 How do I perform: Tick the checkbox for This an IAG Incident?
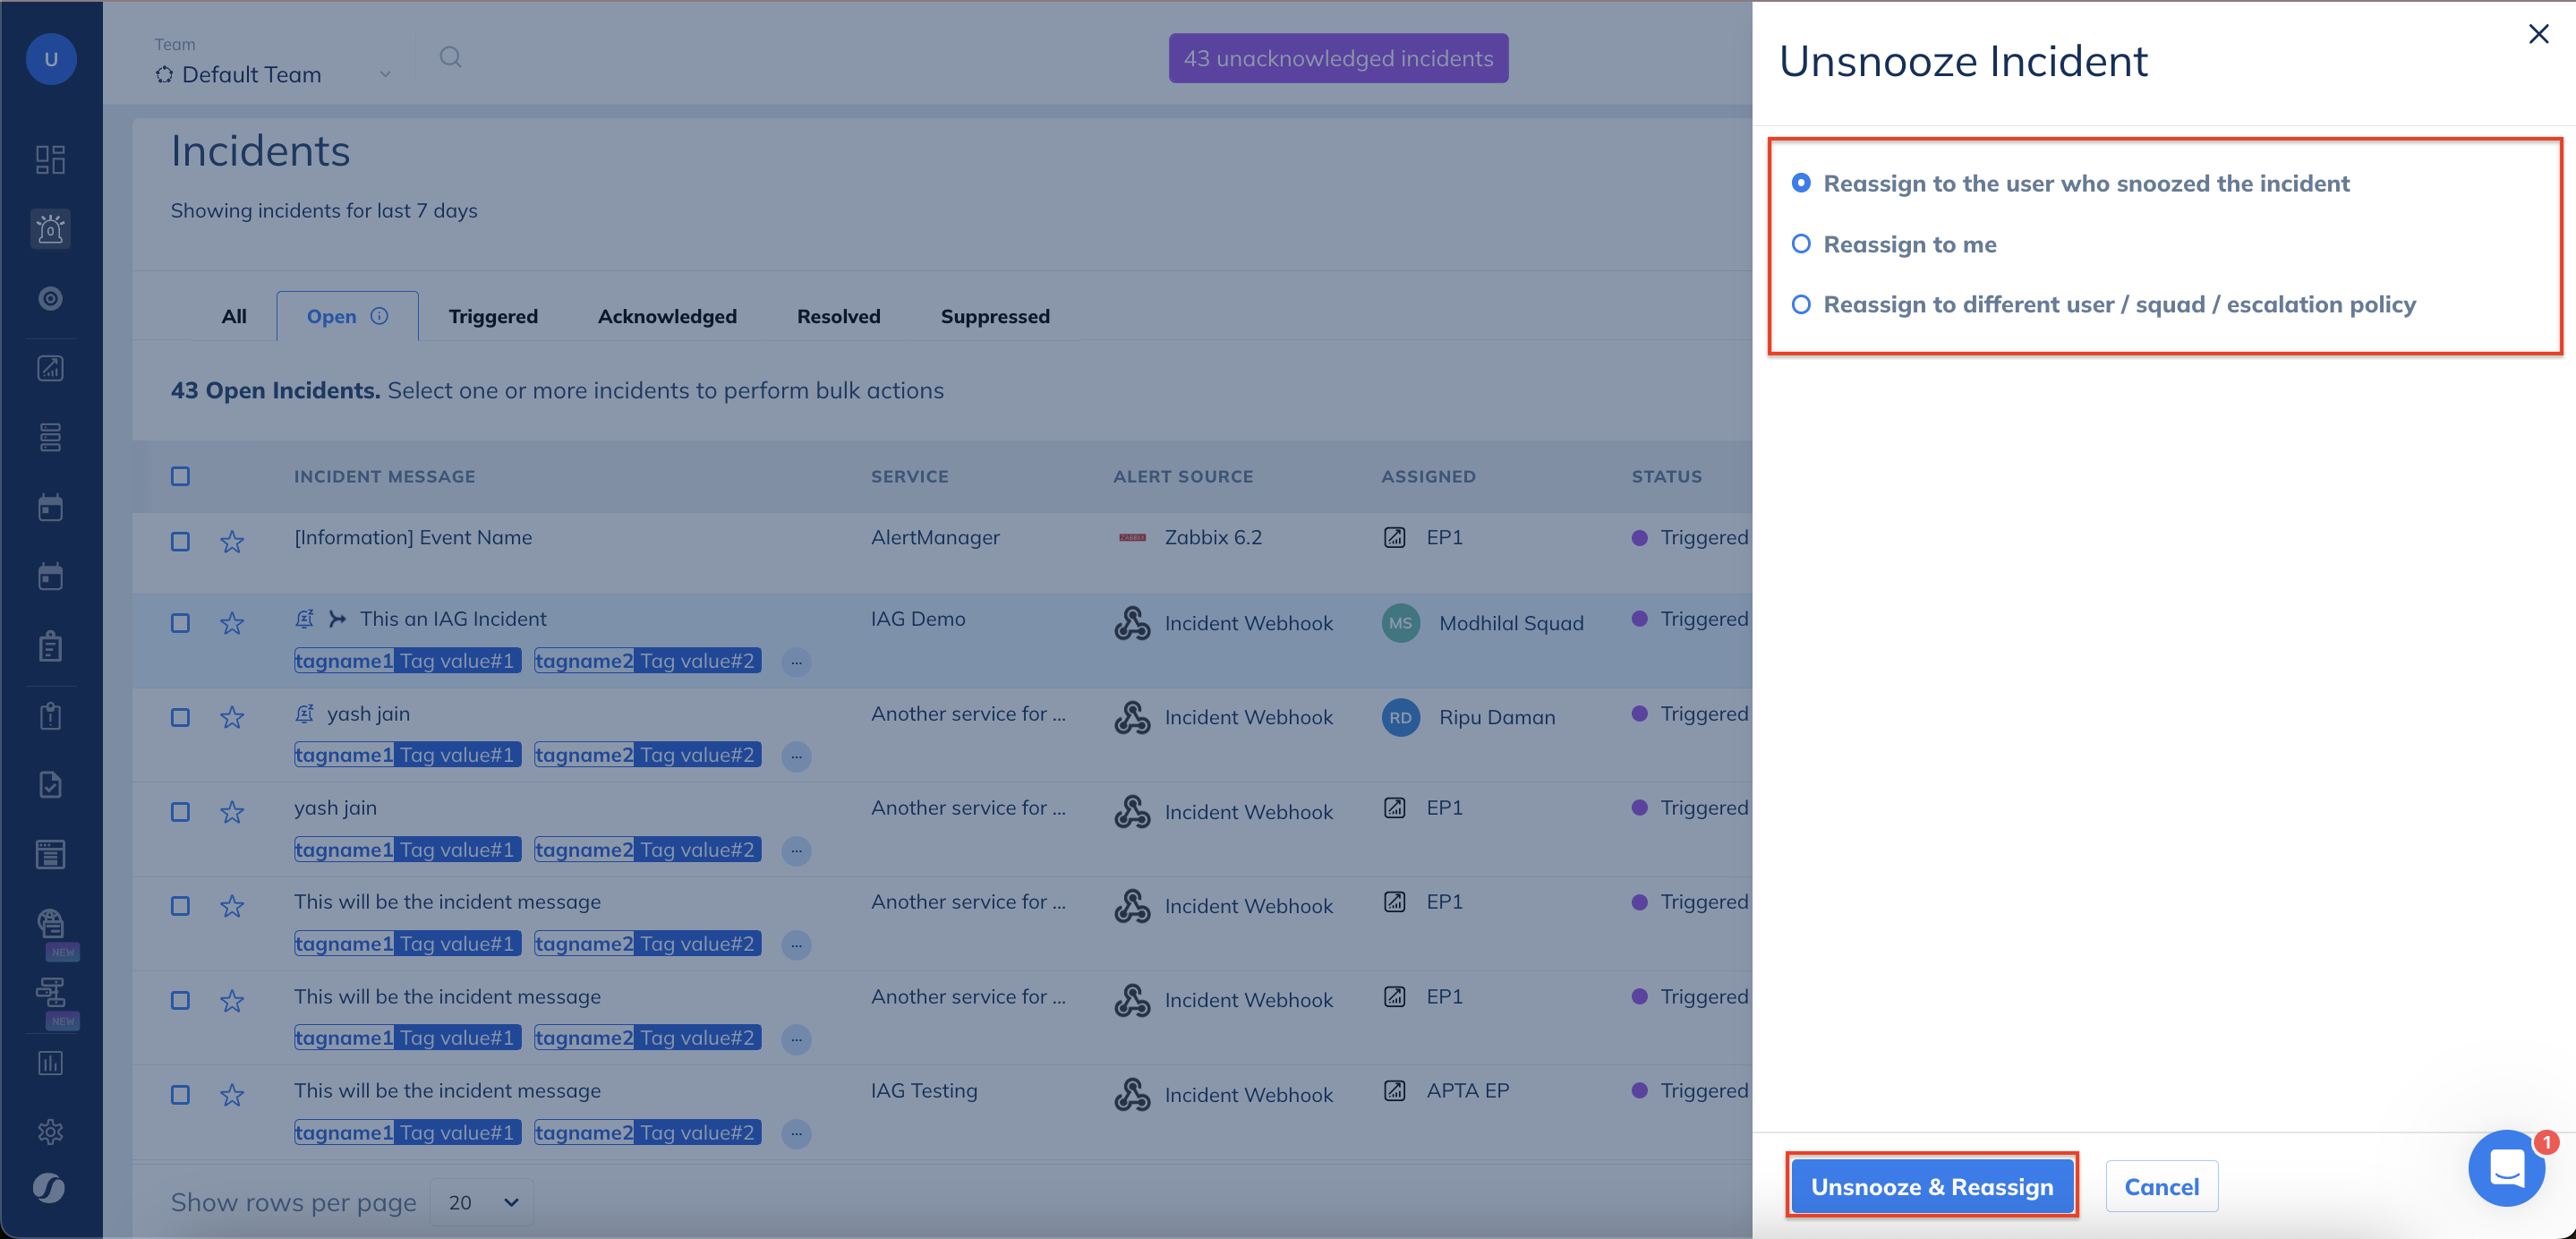(180, 623)
